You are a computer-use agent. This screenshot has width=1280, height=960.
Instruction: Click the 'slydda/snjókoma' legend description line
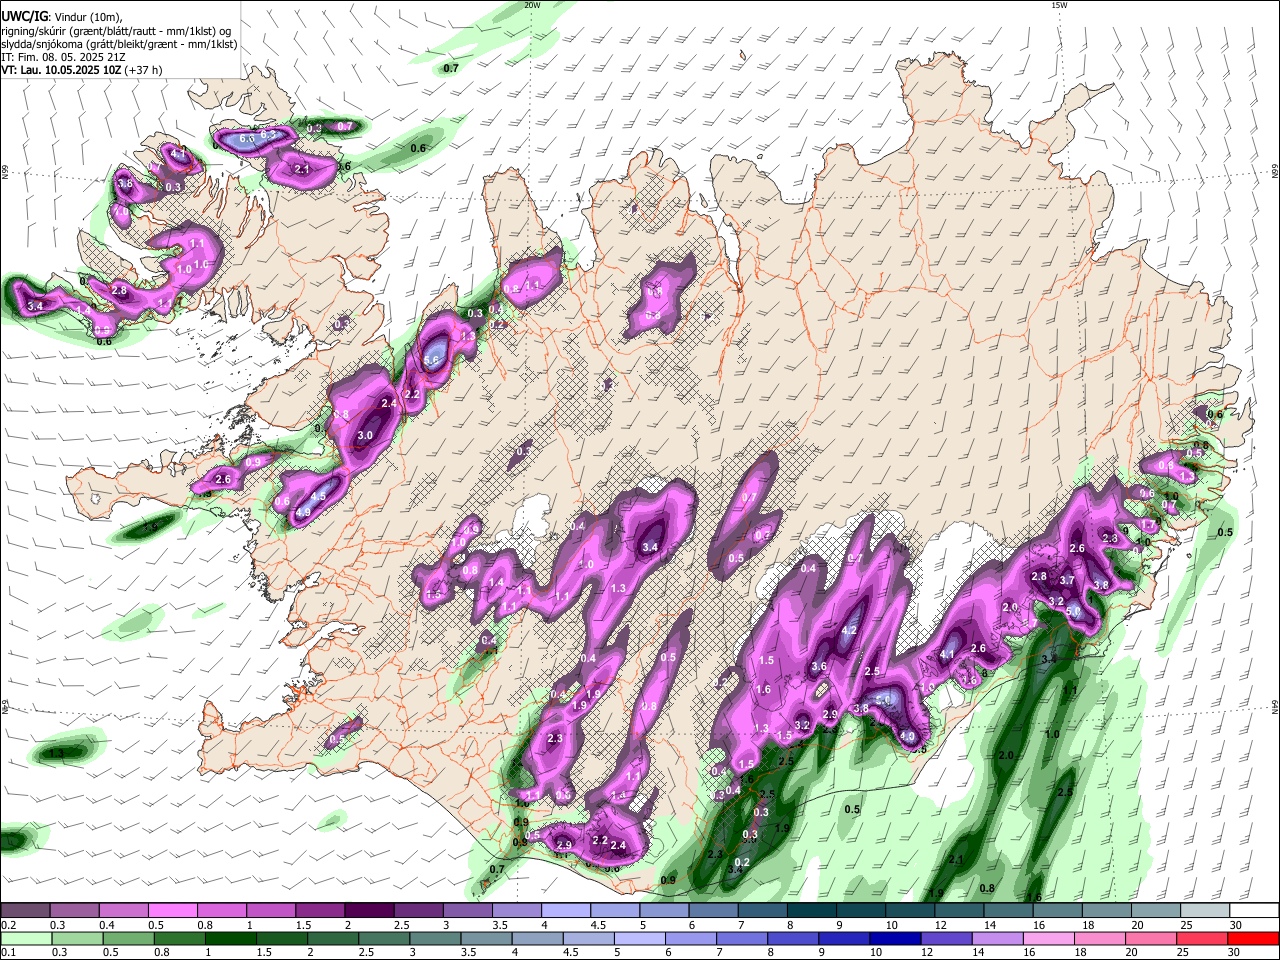tap(119, 44)
